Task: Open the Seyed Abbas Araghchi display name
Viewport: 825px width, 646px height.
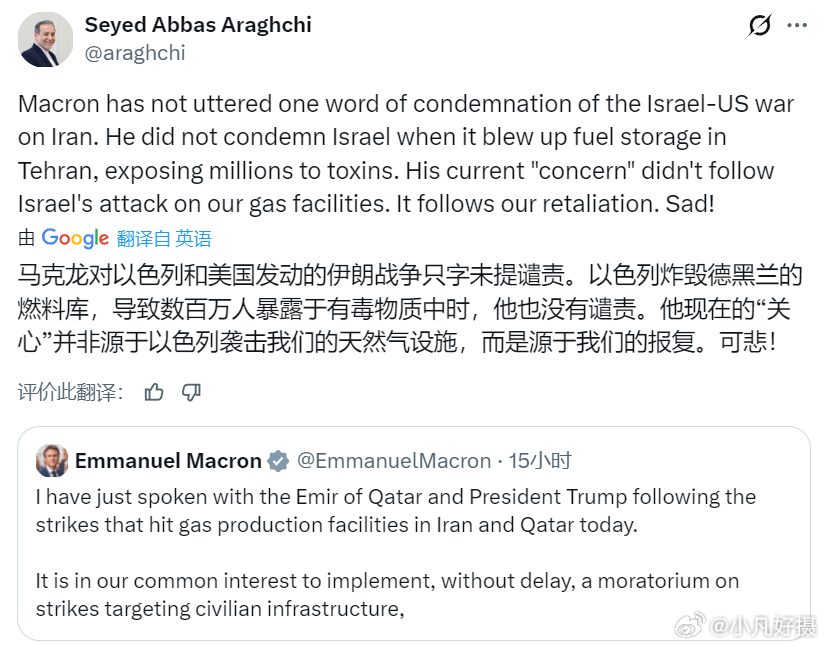Action: click(198, 25)
